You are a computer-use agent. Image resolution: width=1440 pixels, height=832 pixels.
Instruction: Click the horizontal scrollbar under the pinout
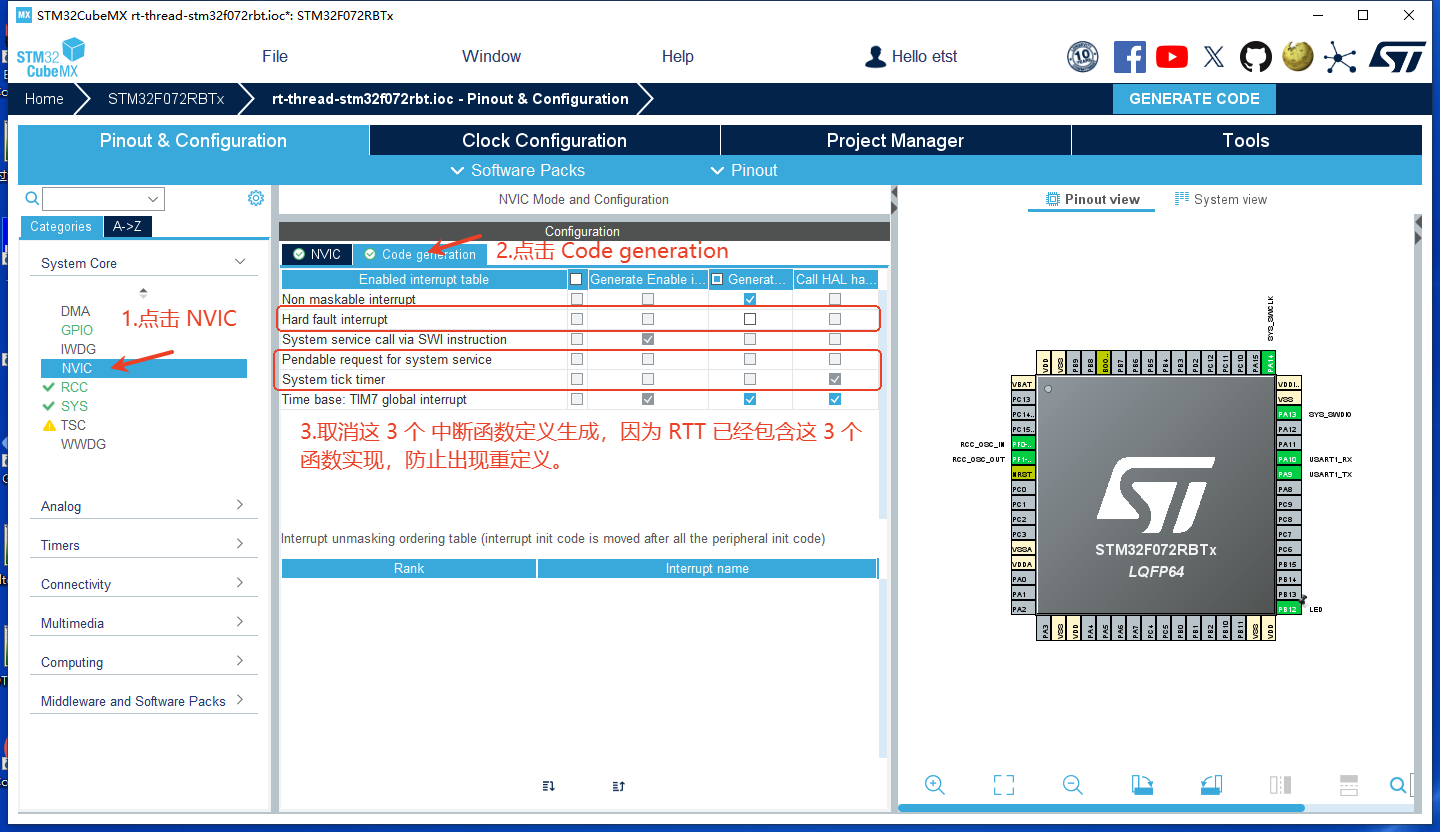click(x=1101, y=807)
